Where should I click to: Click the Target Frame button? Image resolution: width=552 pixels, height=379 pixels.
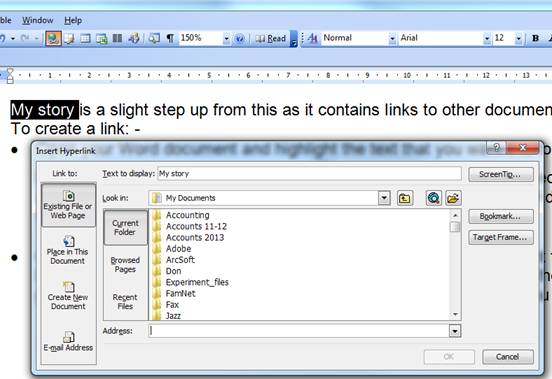click(x=501, y=237)
